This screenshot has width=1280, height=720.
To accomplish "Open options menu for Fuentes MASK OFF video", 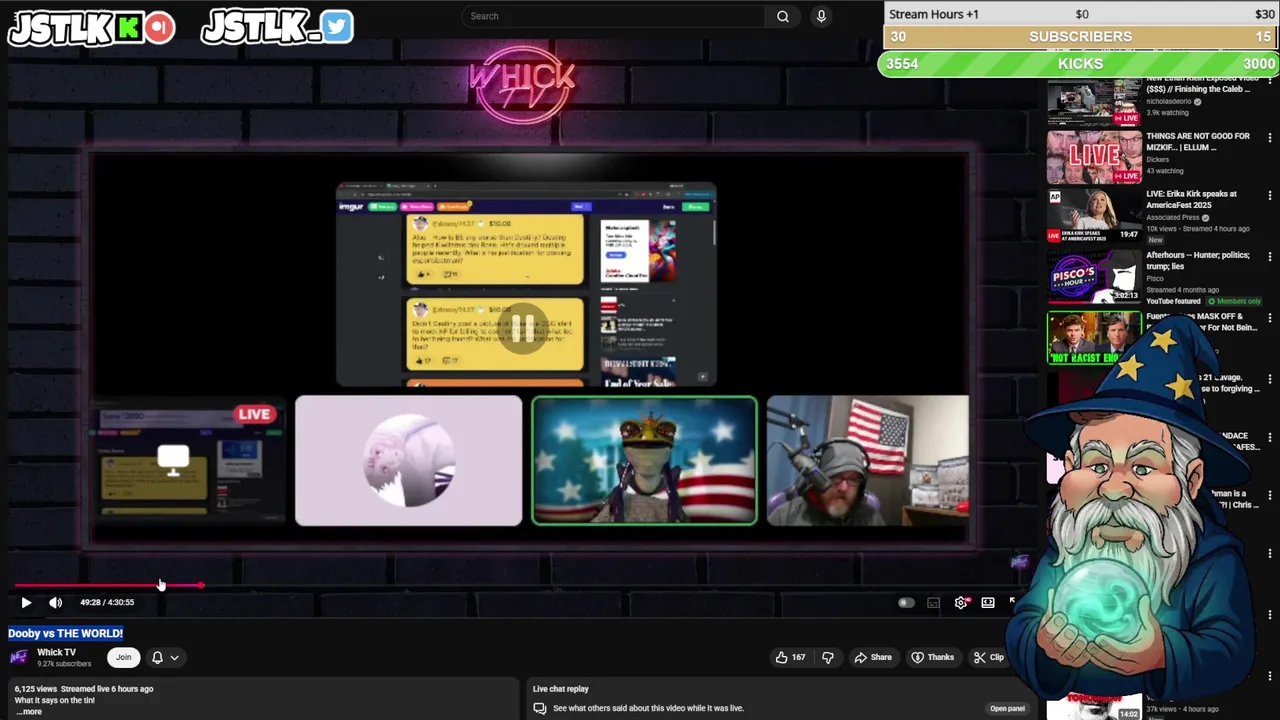I will coord(1270,318).
